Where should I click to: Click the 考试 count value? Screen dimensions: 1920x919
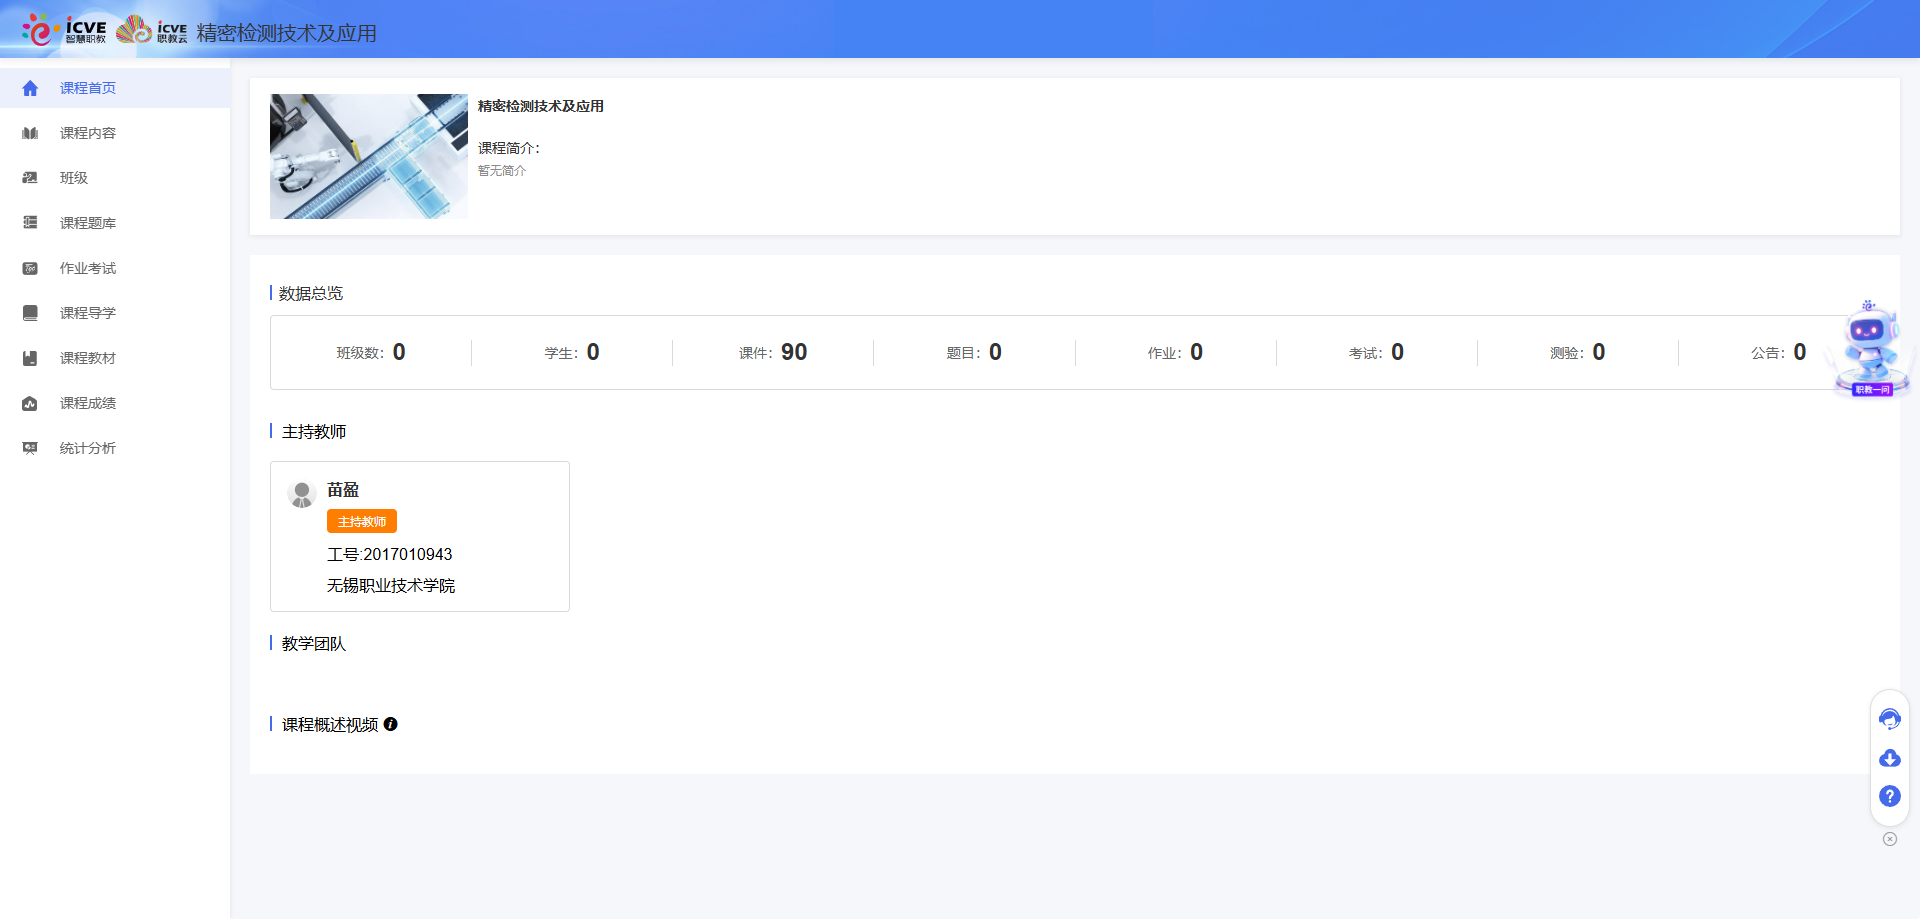(x=1397, y=352)
